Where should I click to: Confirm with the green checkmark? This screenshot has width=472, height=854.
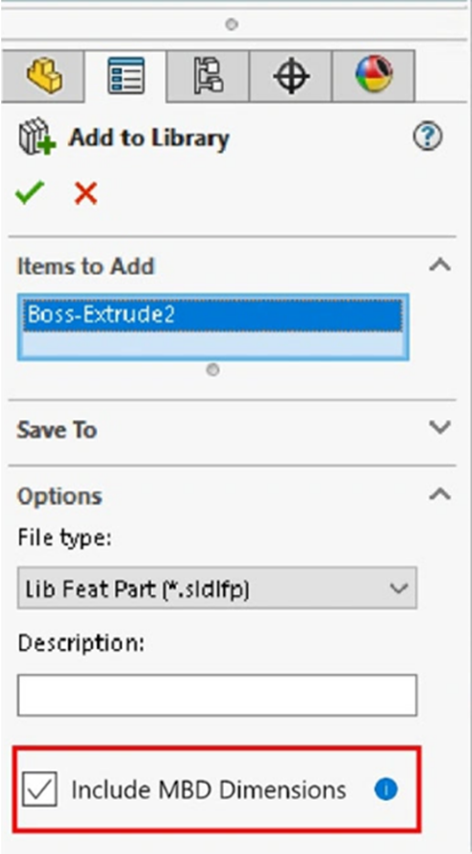pos(30,192)
